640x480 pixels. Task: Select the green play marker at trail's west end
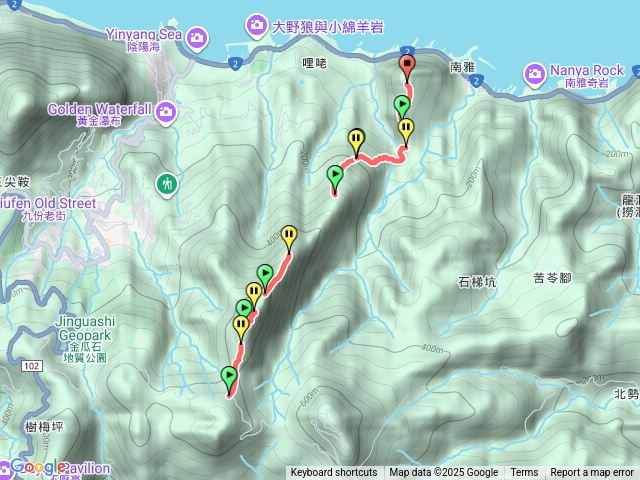(x=335, y=179)
